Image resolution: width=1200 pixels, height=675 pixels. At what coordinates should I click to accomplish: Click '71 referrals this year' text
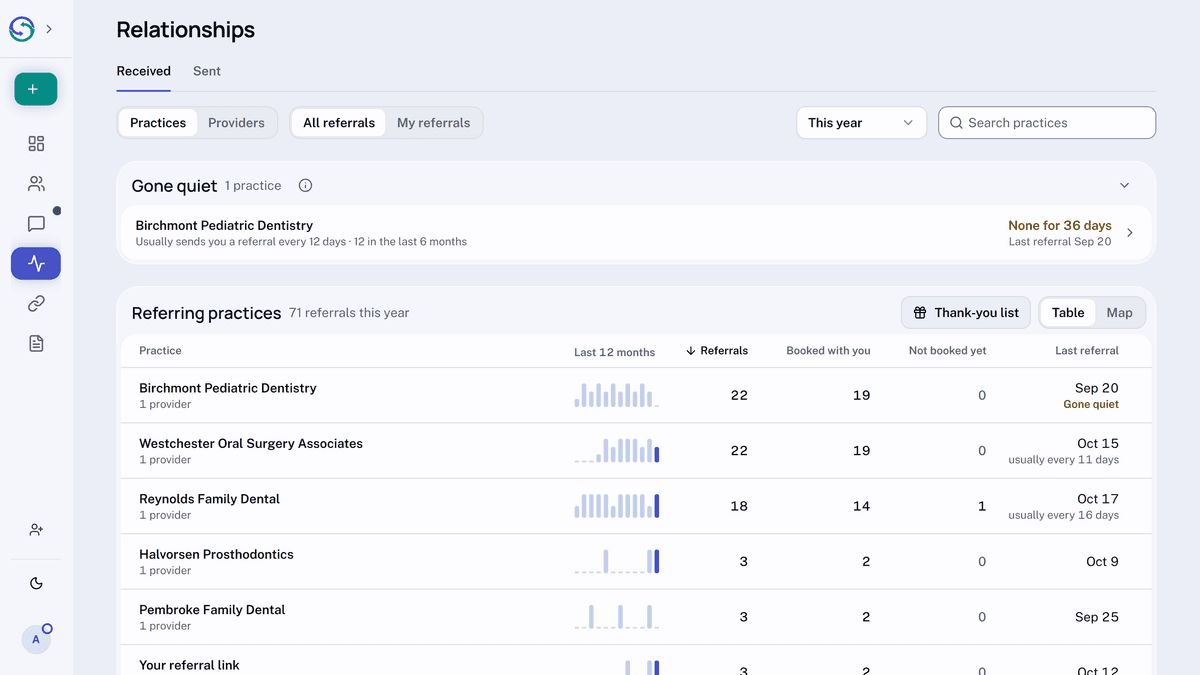(349, 313)
